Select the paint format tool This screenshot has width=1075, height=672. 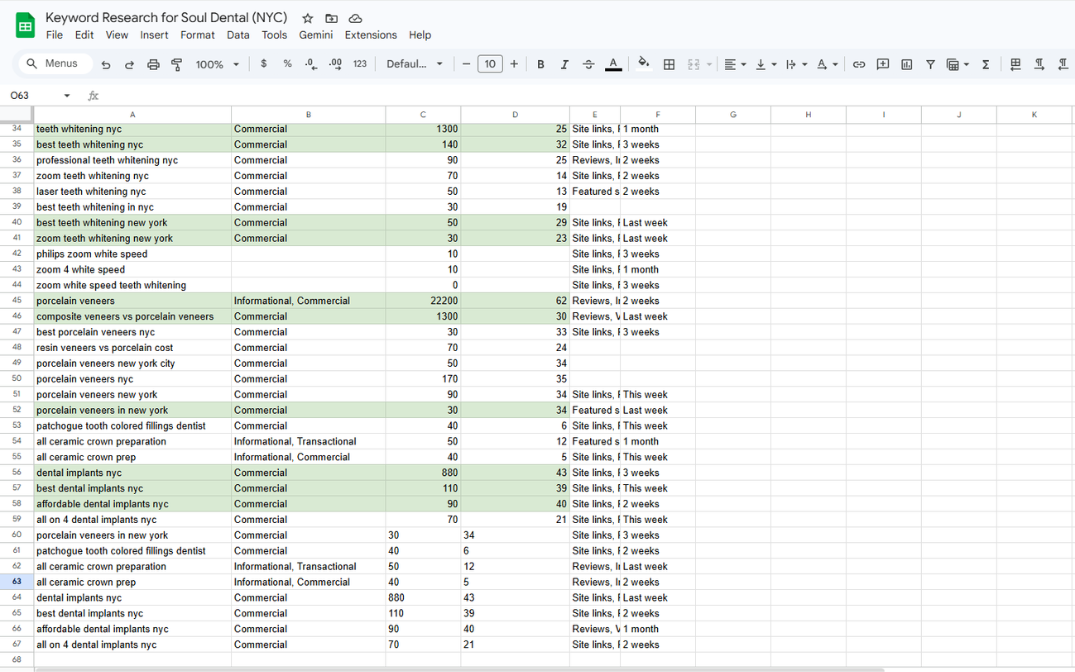tap(177, 64)
